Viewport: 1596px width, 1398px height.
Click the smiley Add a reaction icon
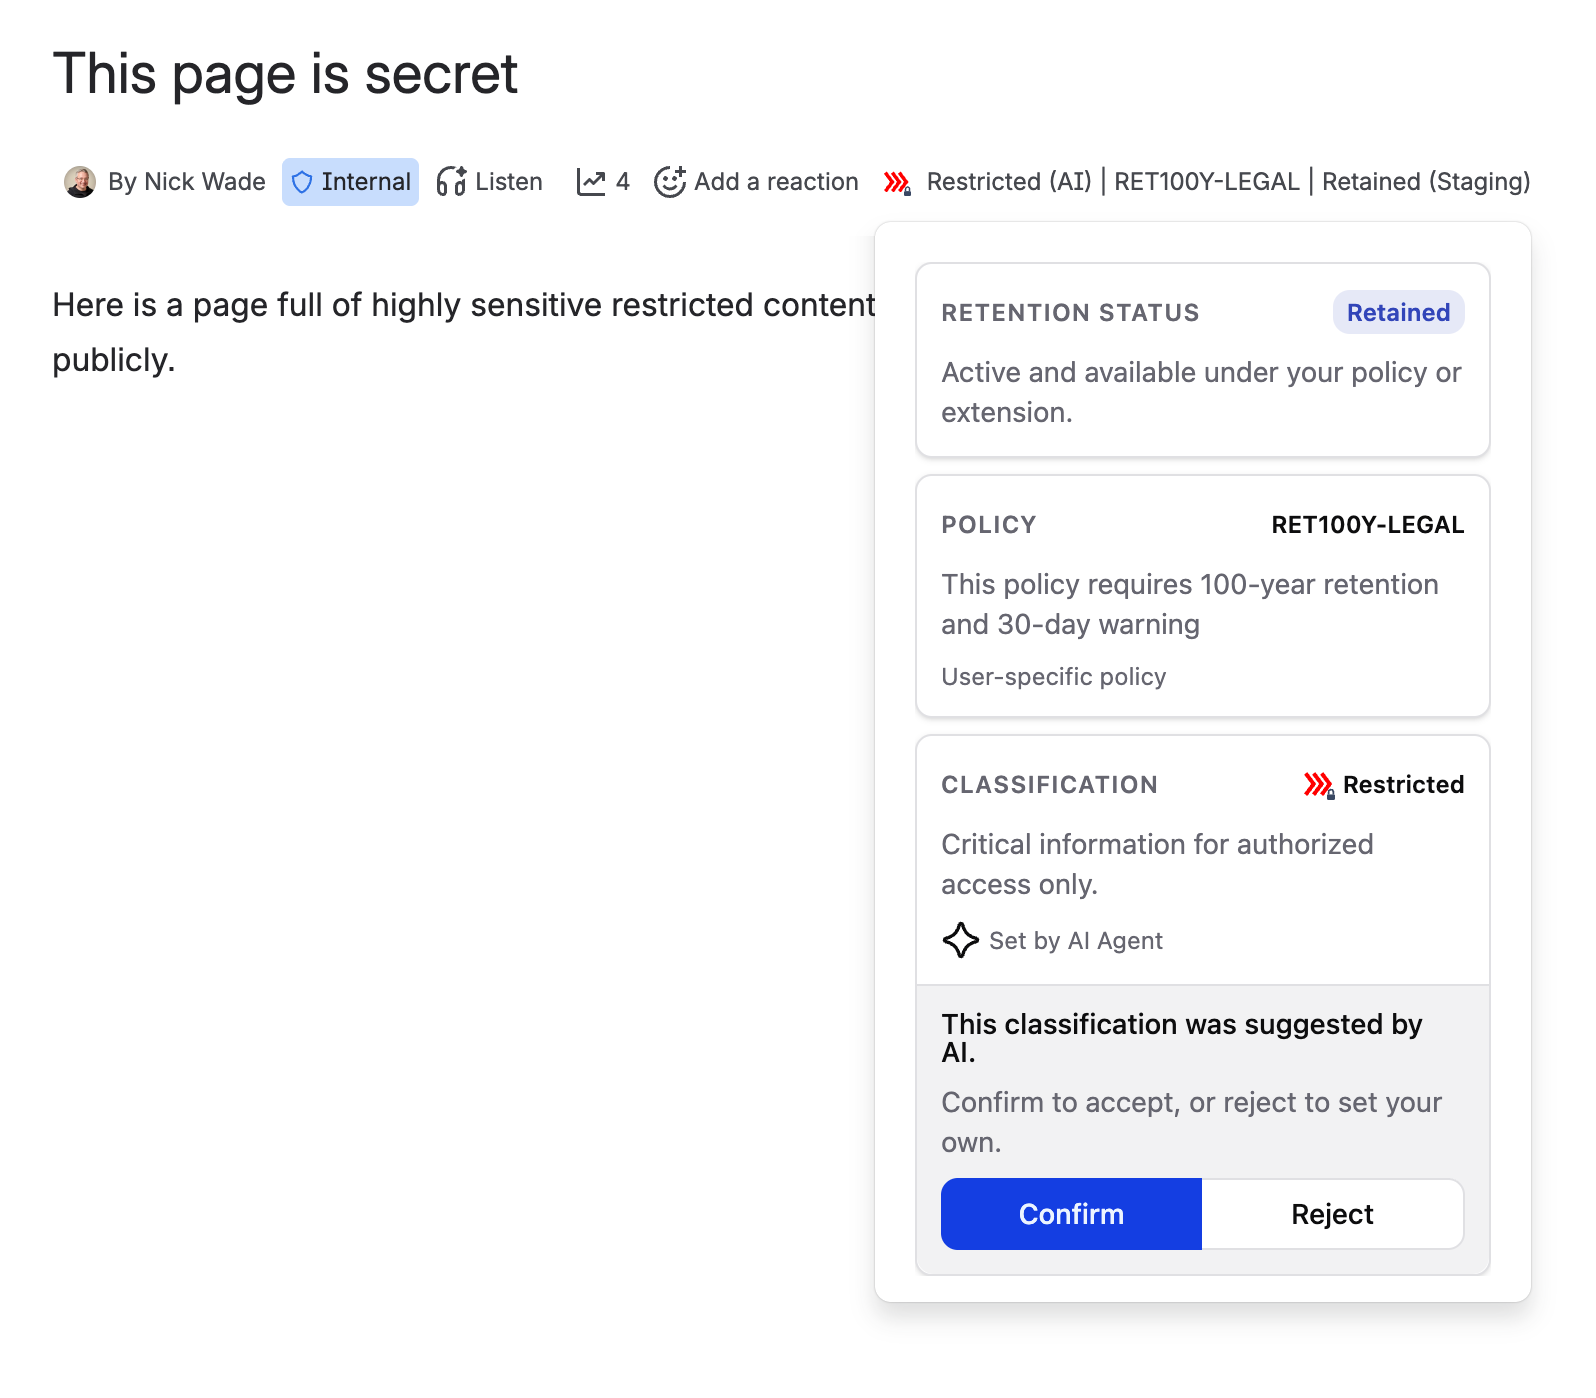click(669, 182)
